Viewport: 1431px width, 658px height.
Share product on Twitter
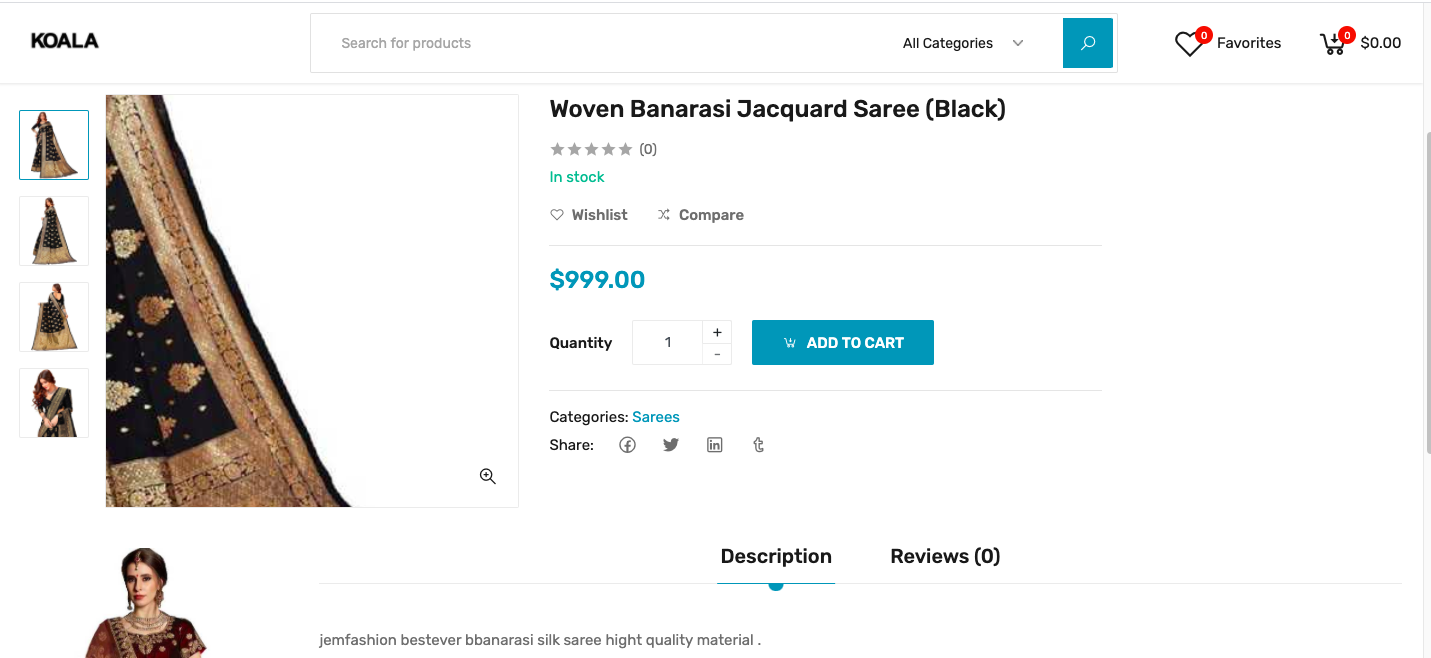(x=671, y=445)
